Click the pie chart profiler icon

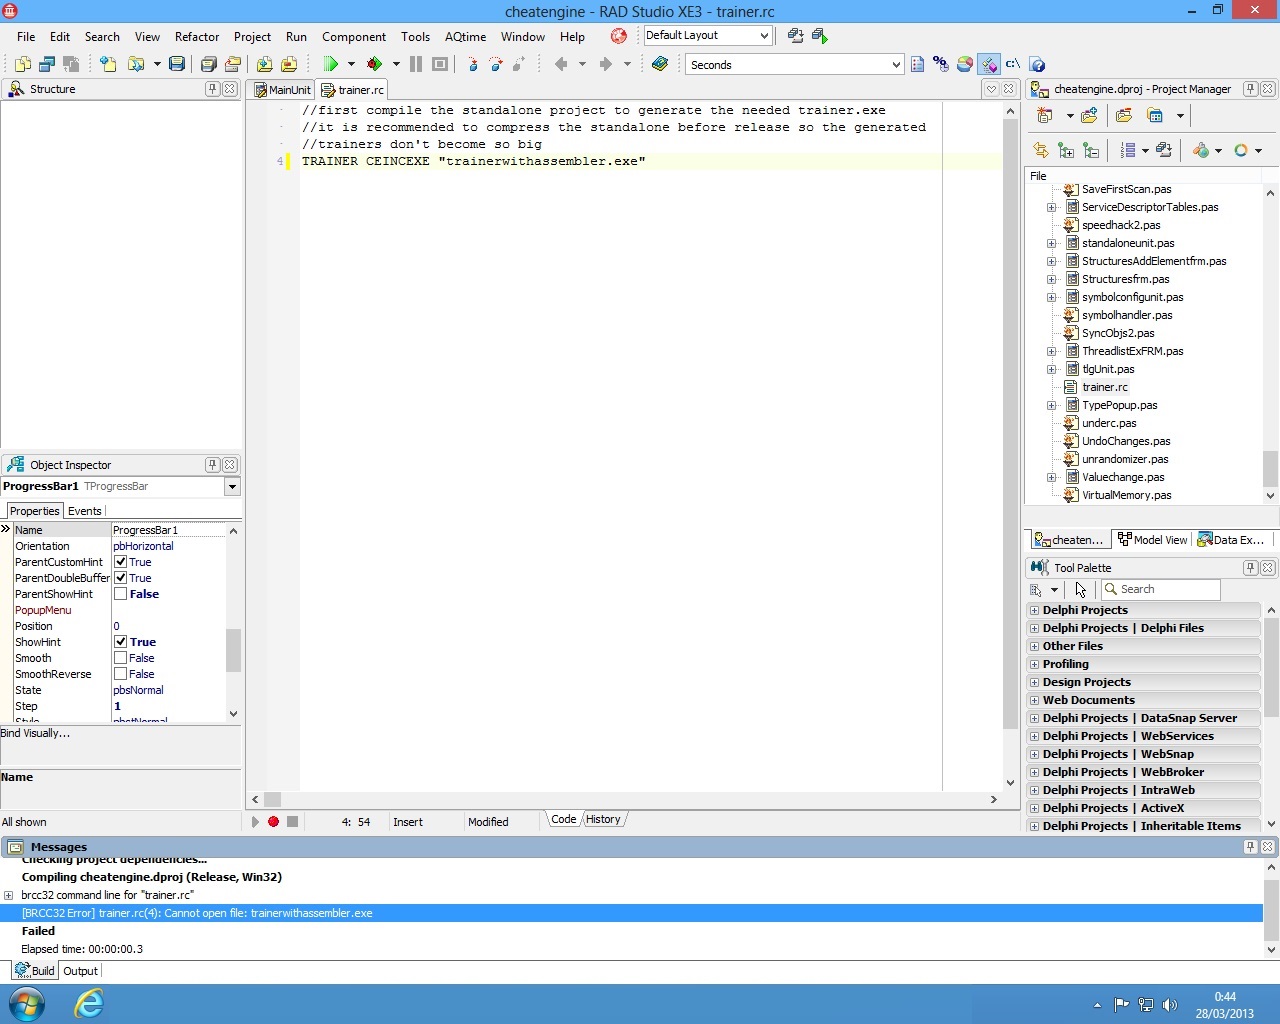(x=964, y=64)
